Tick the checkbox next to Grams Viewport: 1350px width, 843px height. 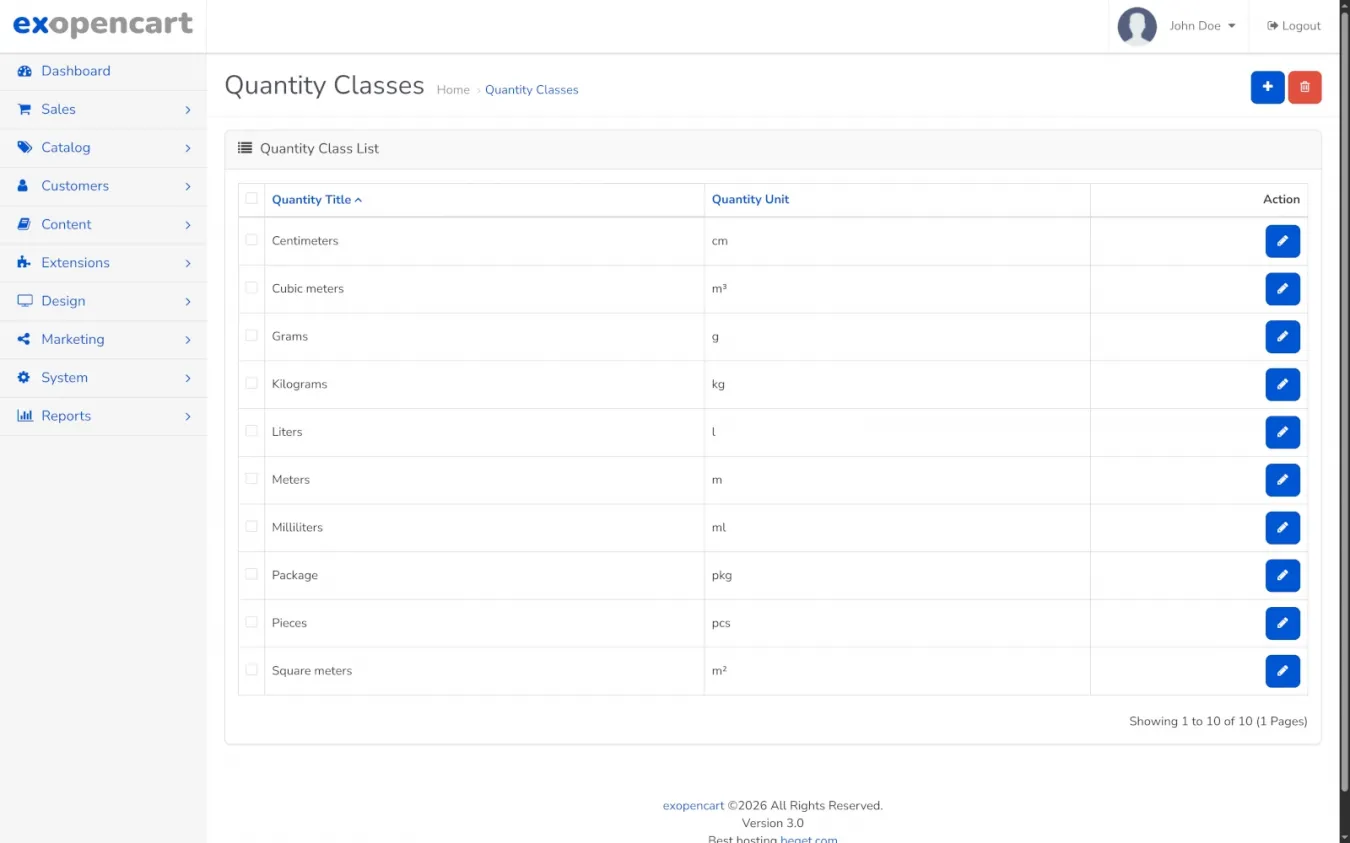click(x=251, y=335)
